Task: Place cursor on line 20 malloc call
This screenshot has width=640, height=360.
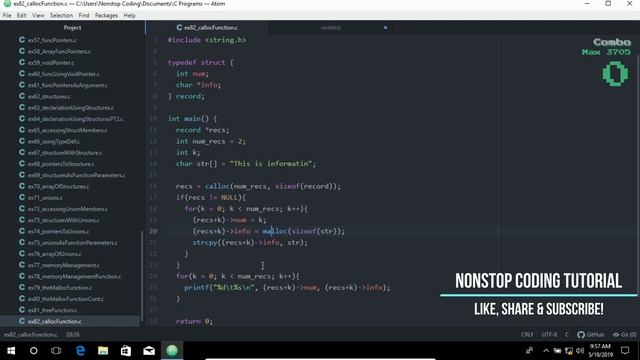Action: tap(275, 231)
